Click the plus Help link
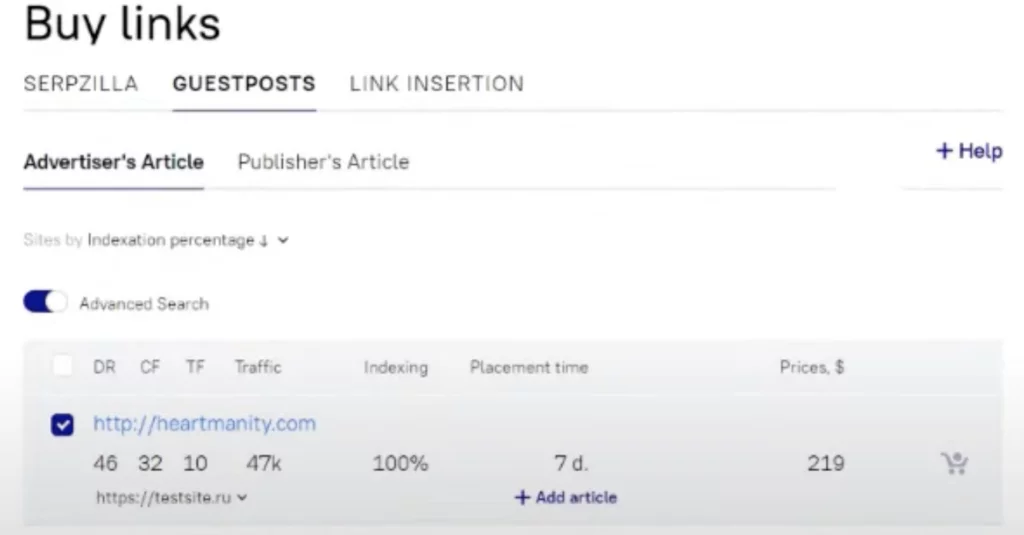This screenshot has width=1024, height=535. pos(968,151)
